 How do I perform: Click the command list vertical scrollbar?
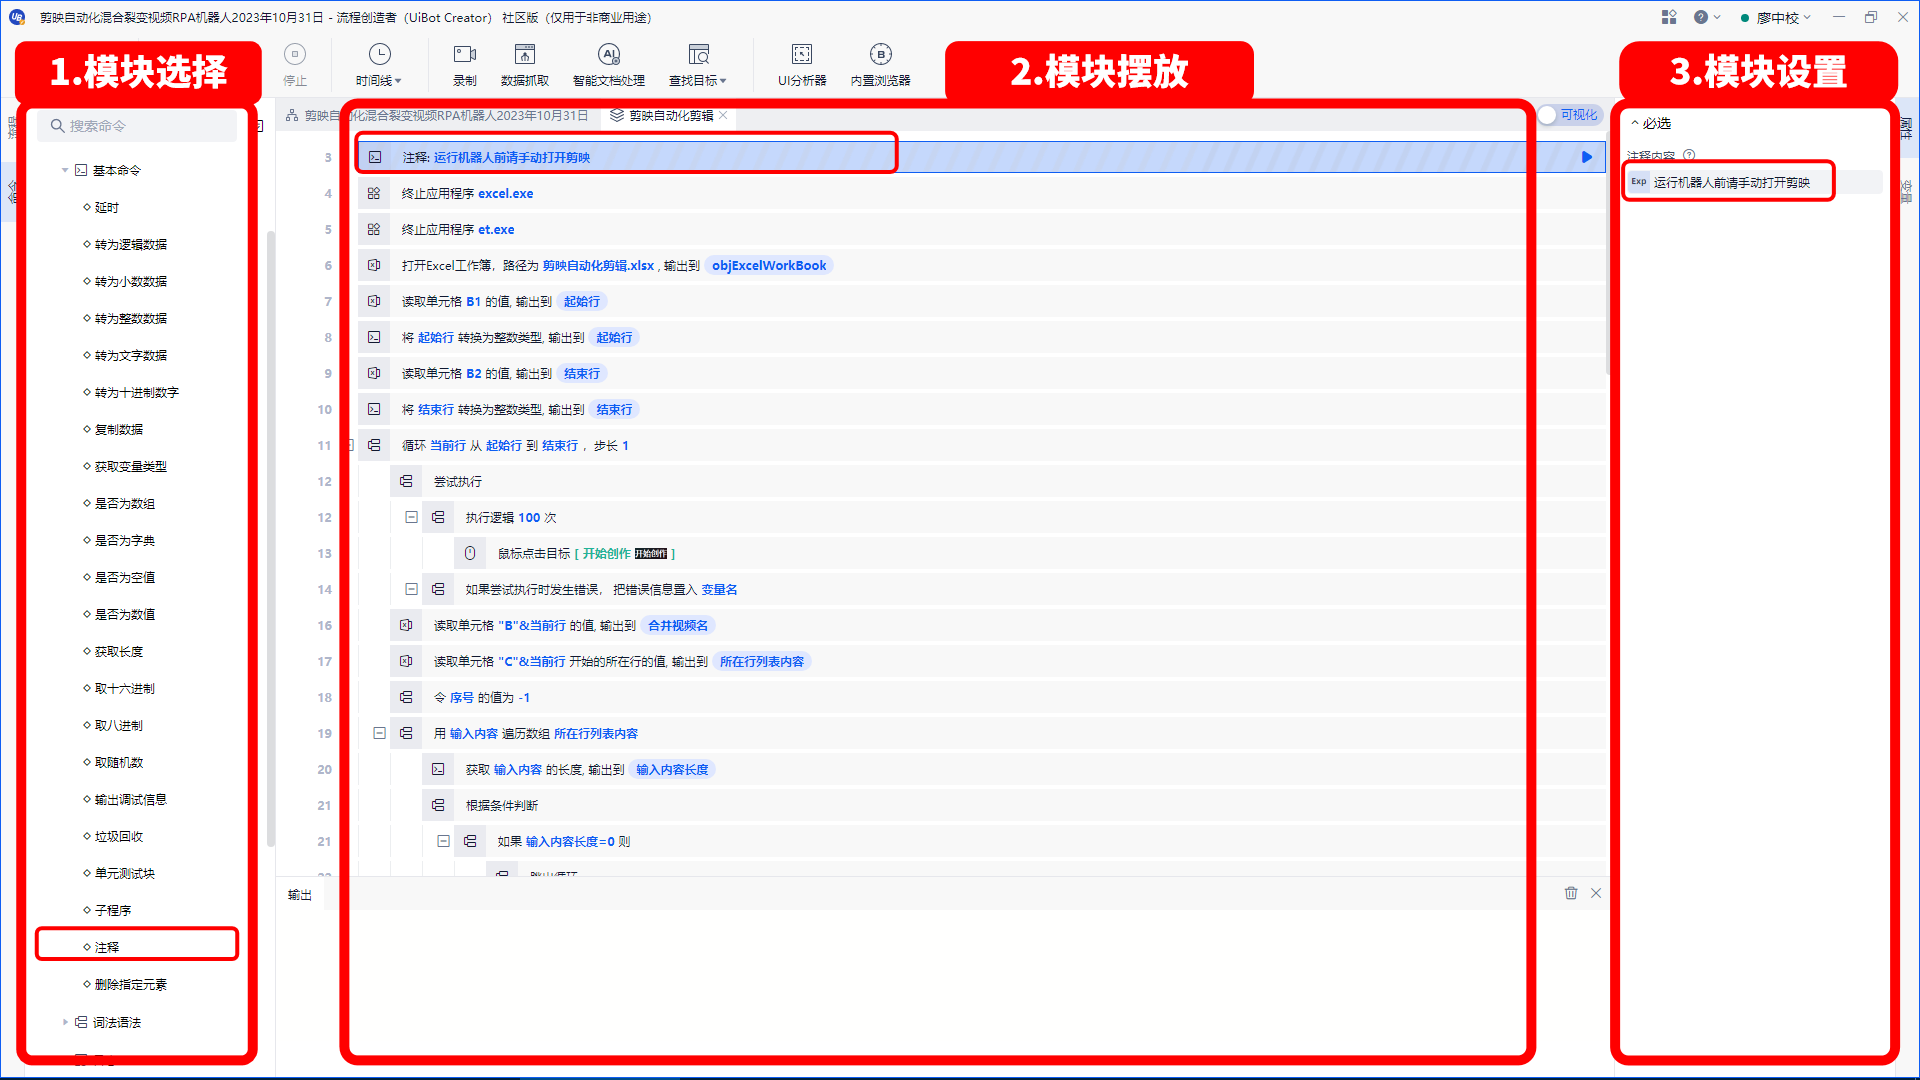271,540
